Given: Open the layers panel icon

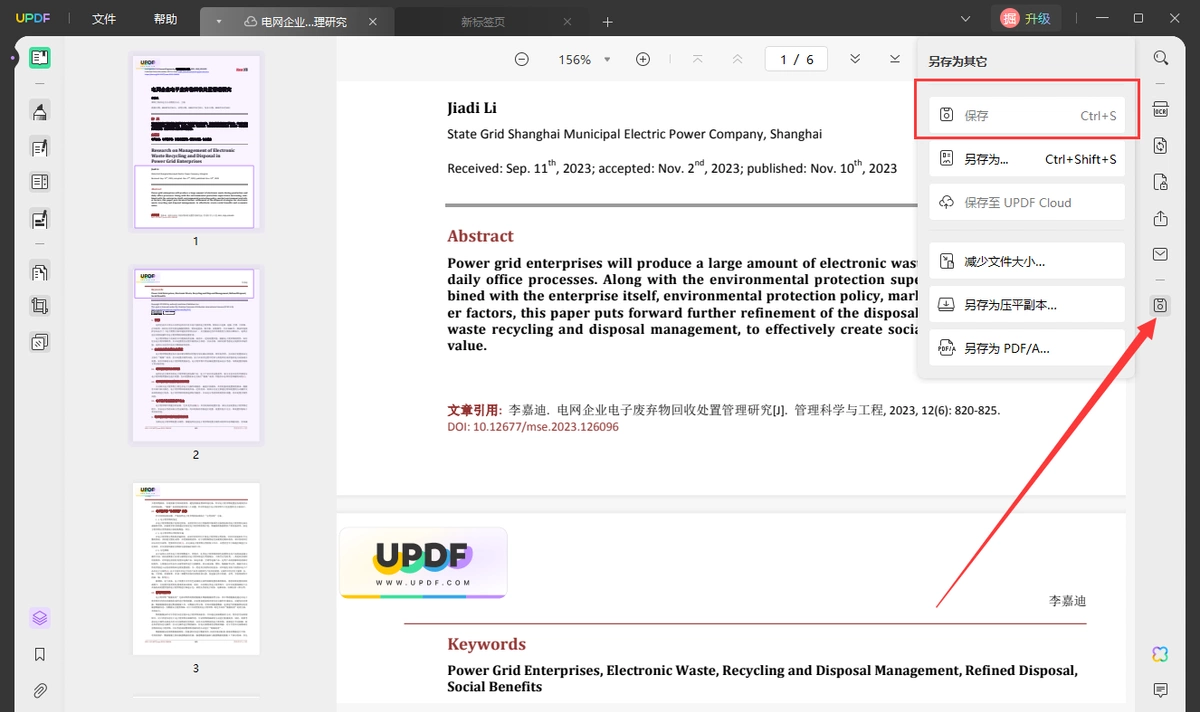Looking at the screenshot, I should (x=39, y=618).
